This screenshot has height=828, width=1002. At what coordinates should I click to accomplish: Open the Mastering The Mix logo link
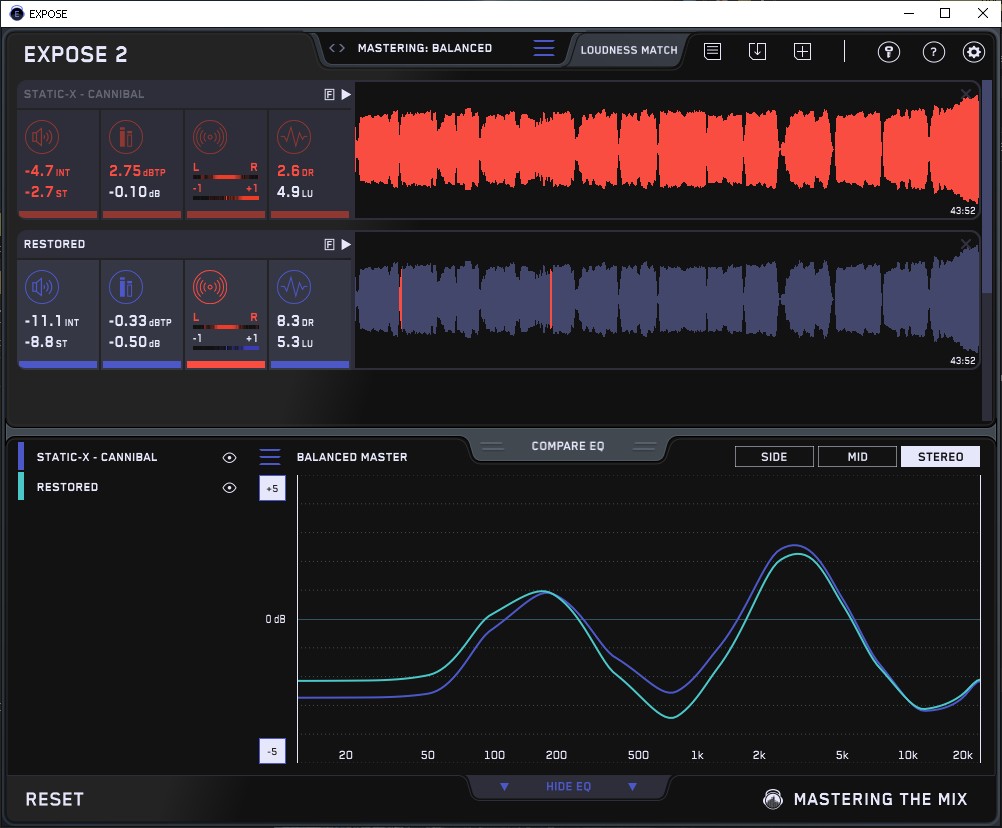[866, 799]
